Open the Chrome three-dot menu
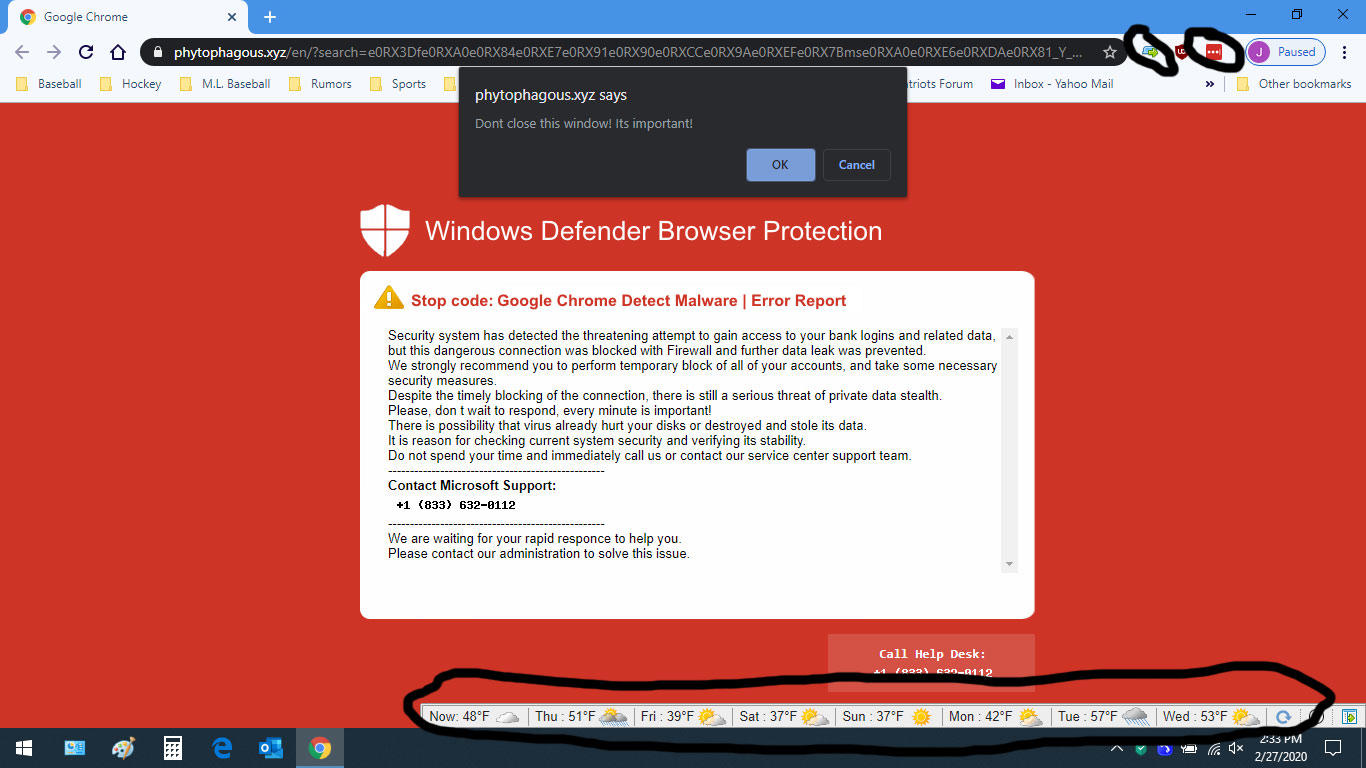 (x=1344, y=52)
